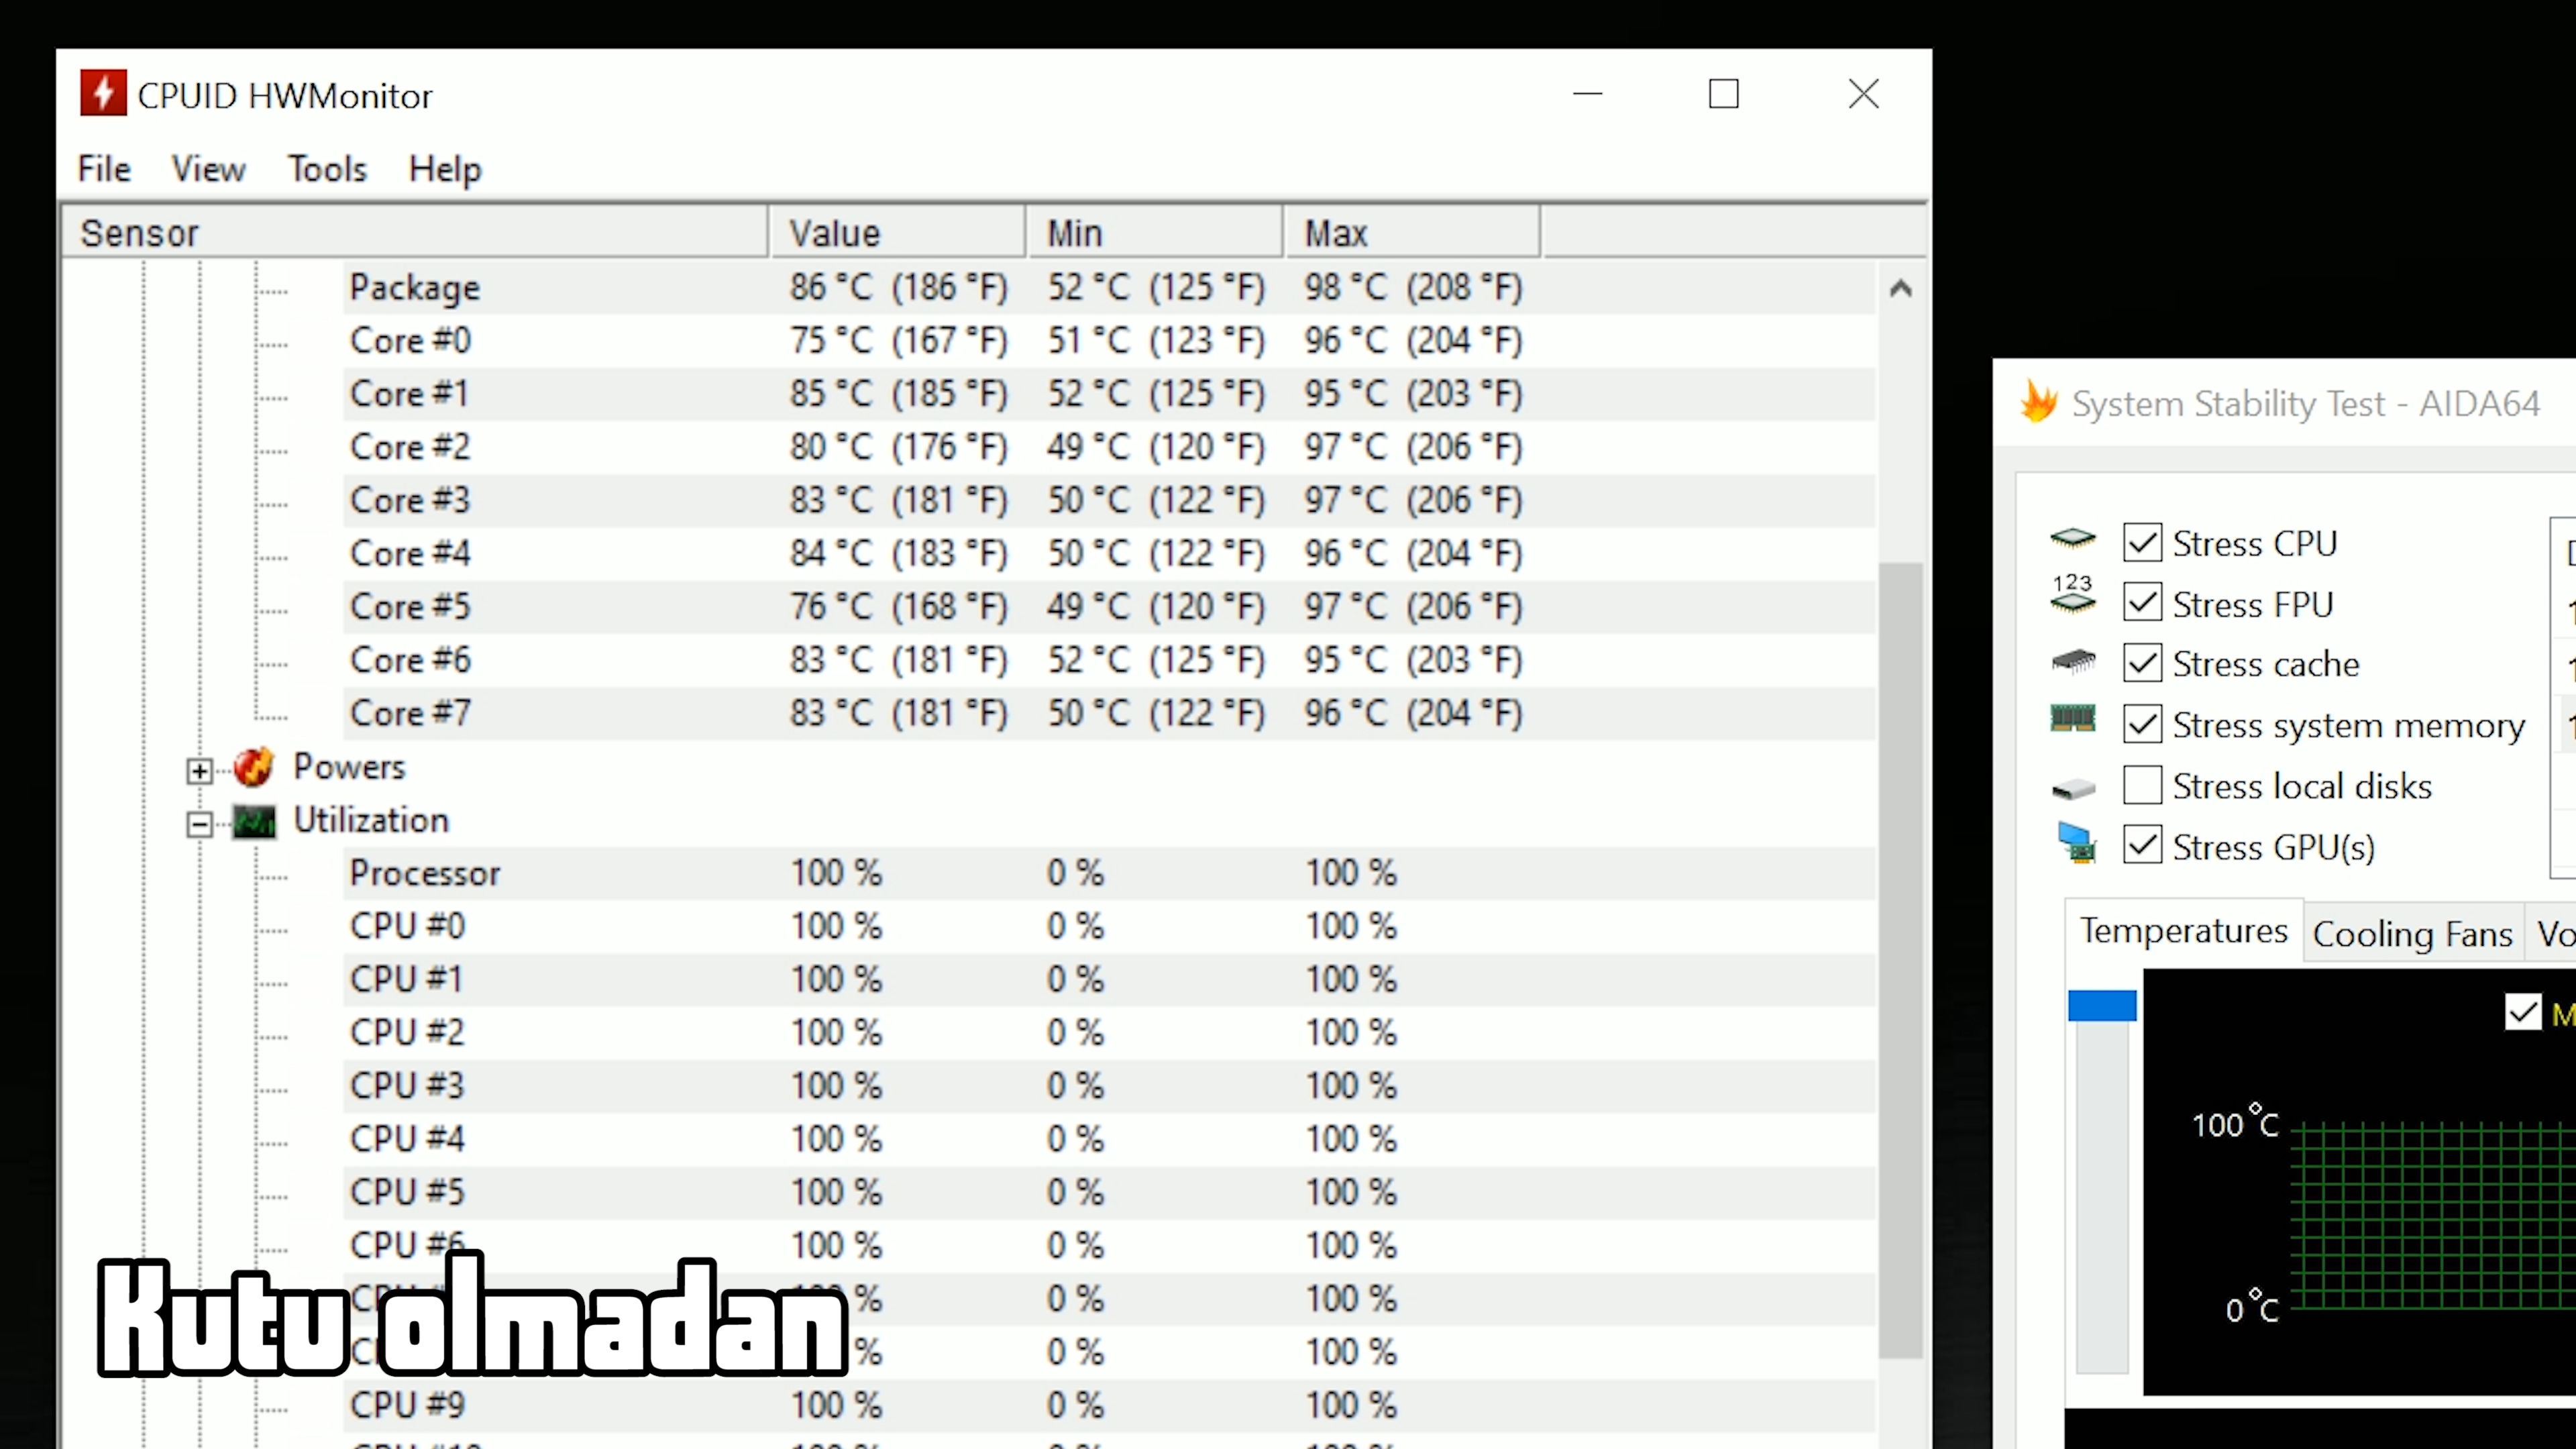Open the View menu
The height and width of the screenshot is (1449, 2576).
pos(208,168)
